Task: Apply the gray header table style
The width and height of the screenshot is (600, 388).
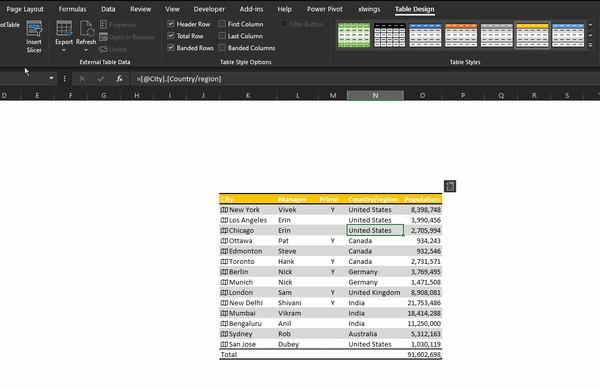Action: click(x=496, y=35)
